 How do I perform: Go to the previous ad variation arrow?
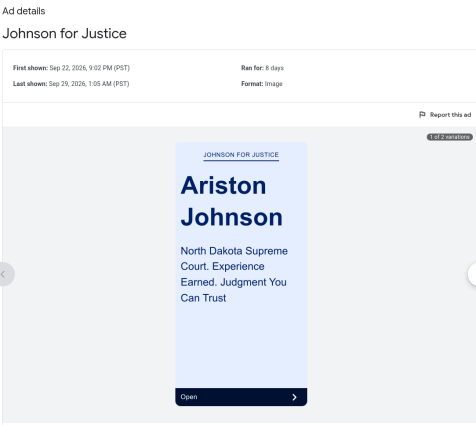(x=4, y=274)
